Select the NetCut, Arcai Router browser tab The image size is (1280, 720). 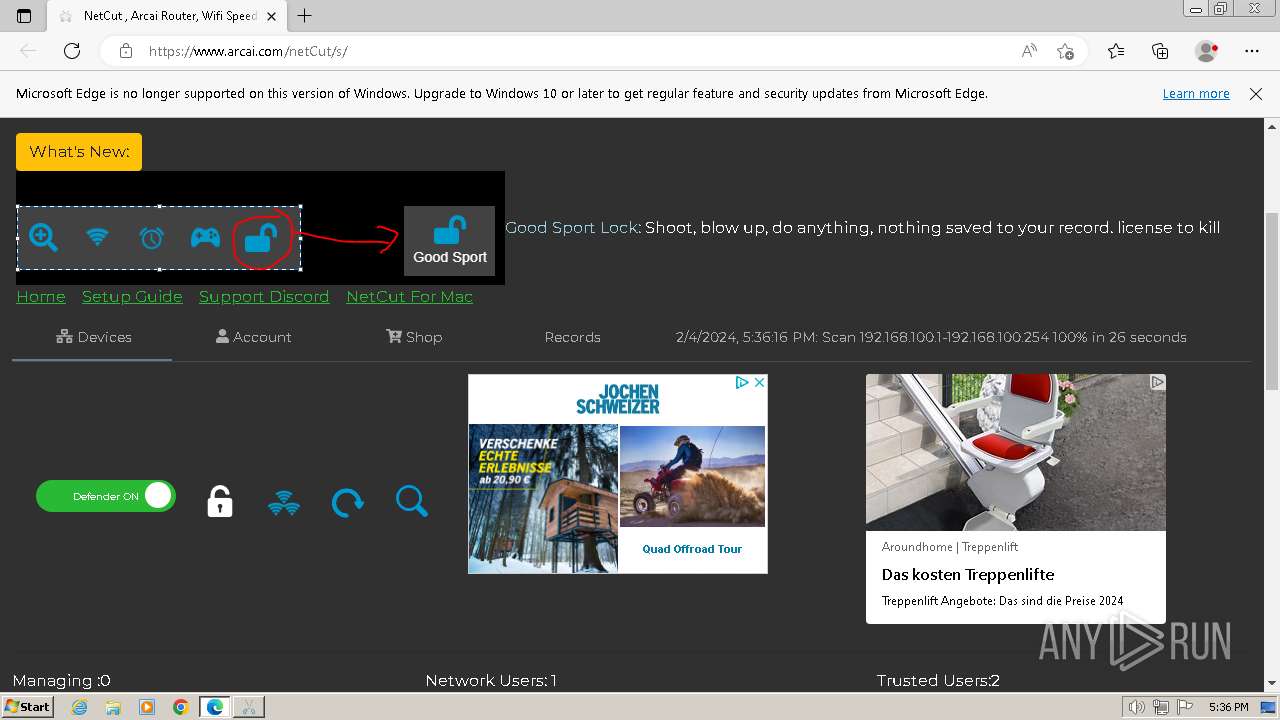[167, 16]
